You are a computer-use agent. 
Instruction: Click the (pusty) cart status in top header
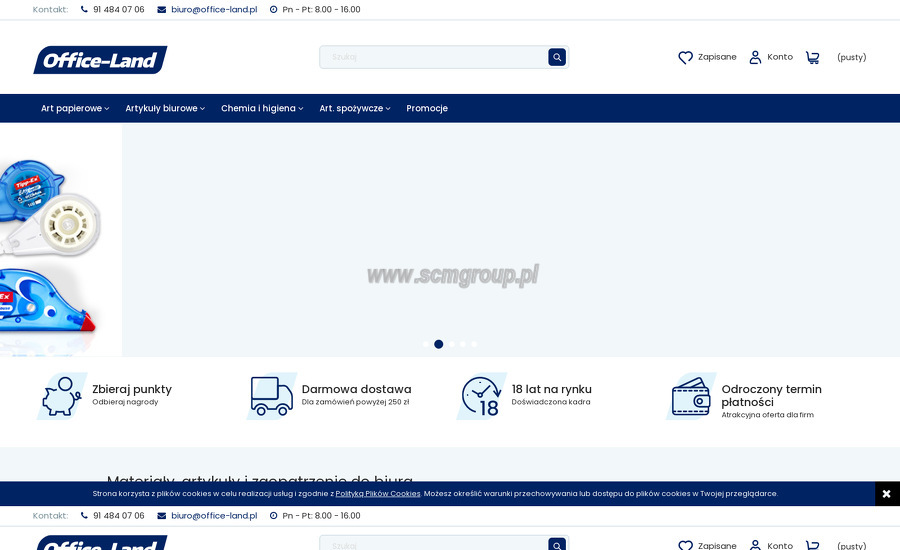click(x=852, y=57)
